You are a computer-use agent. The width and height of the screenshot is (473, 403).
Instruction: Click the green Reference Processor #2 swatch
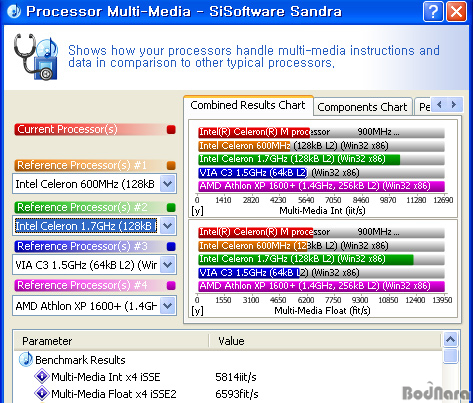(x=171, y=208)
